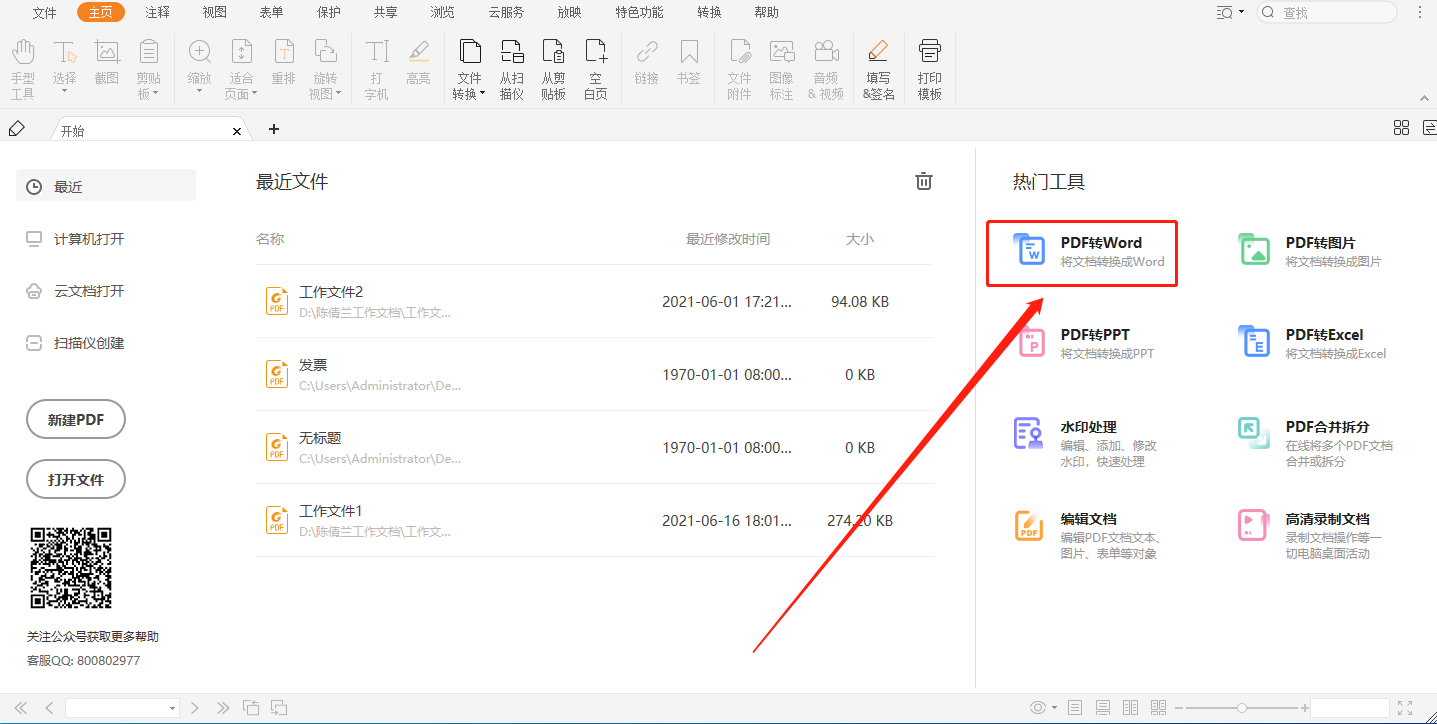The height and width of the screenshot is (724, 1437).
Task: Open the PDF to Word converter
Action: tap(1081, 252)
